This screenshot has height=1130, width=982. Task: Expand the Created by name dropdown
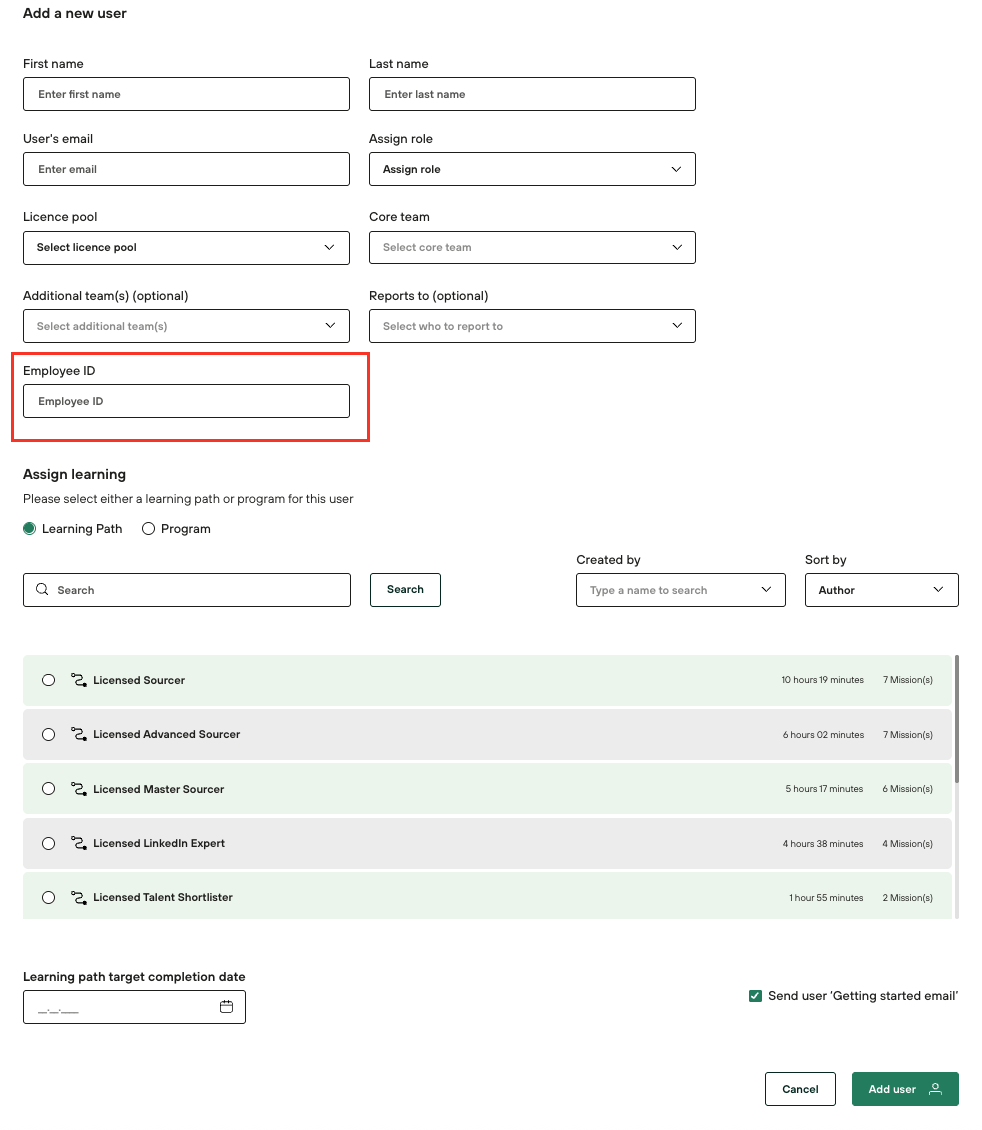[680, 590]
